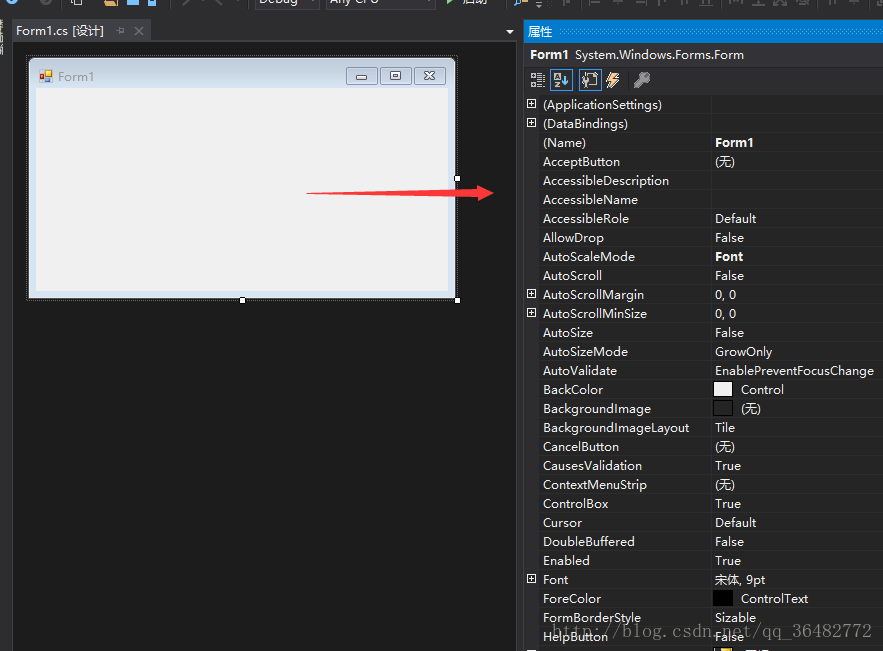The image size is (883, 651).
Task: Click AutoSize value False
Action: point(729,333)
